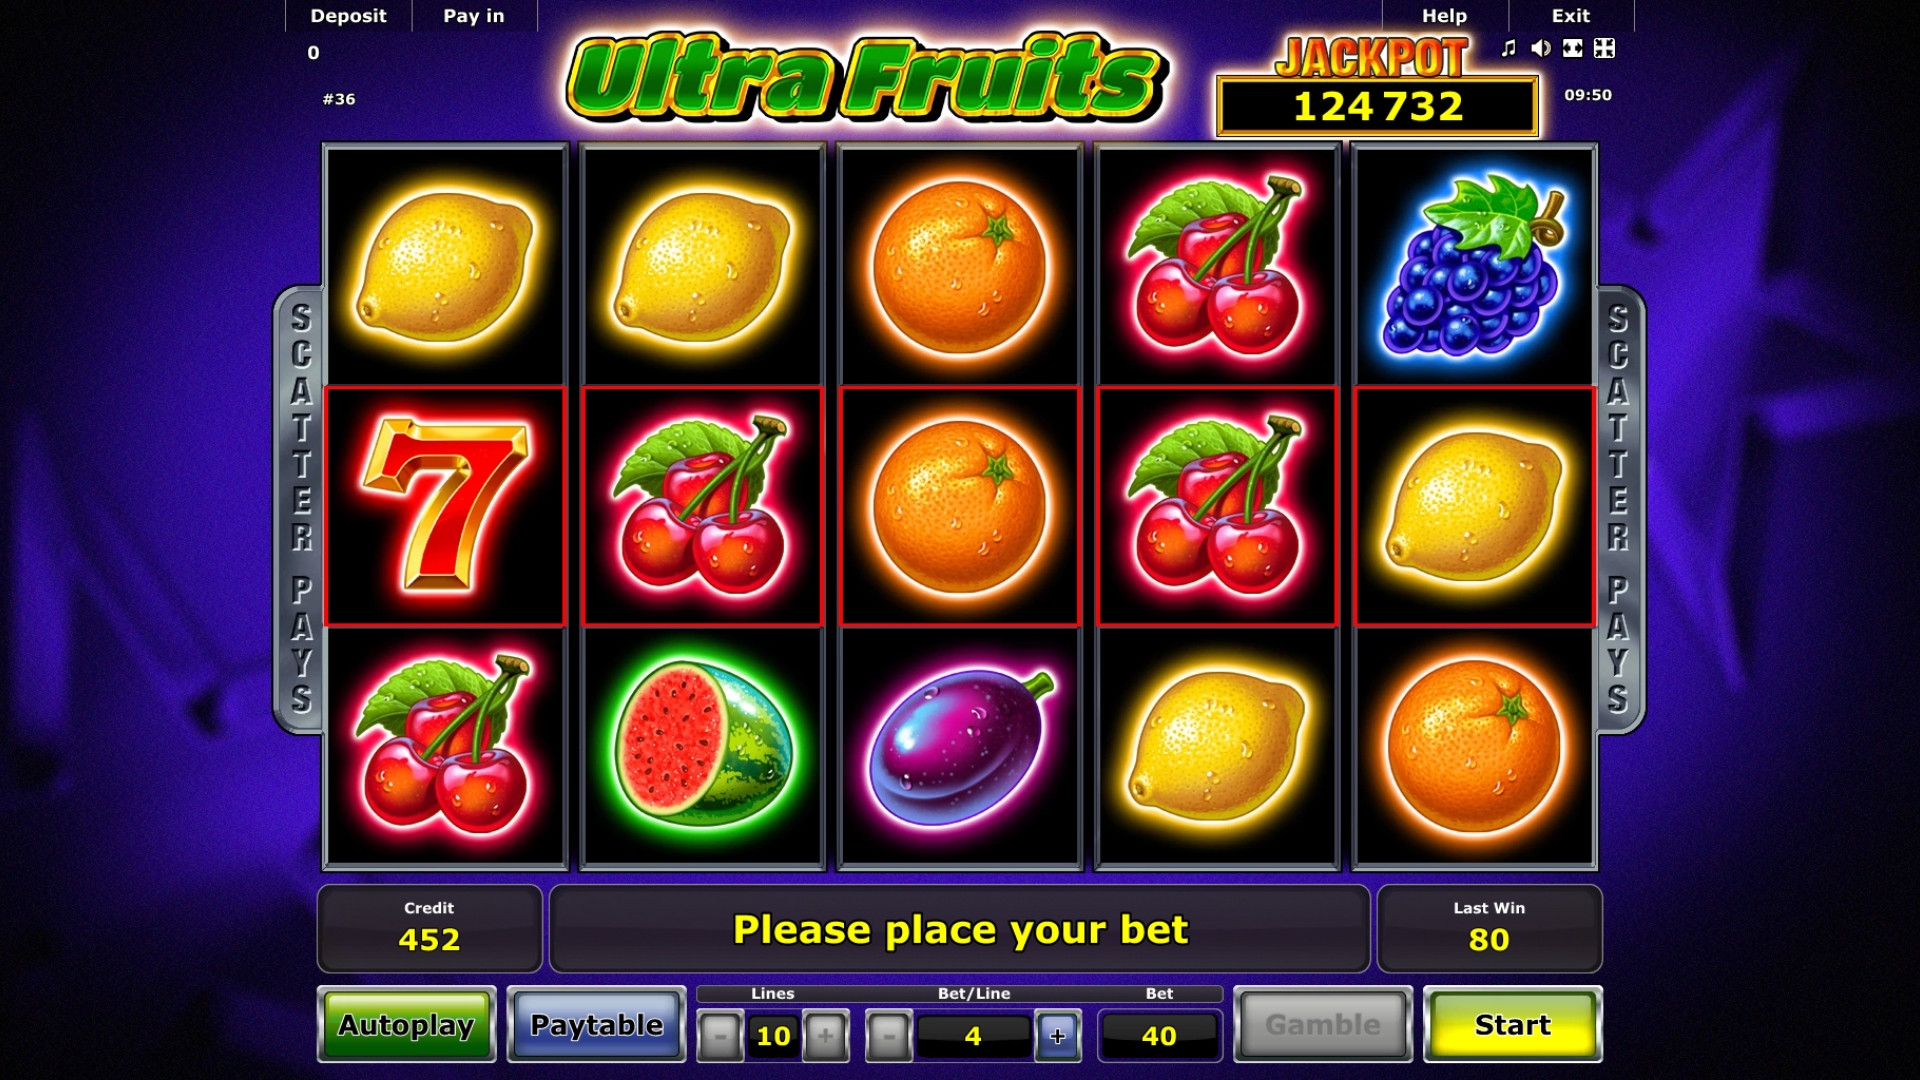
Task: Open the Paytable
Action: click(x=597, y=1025)
